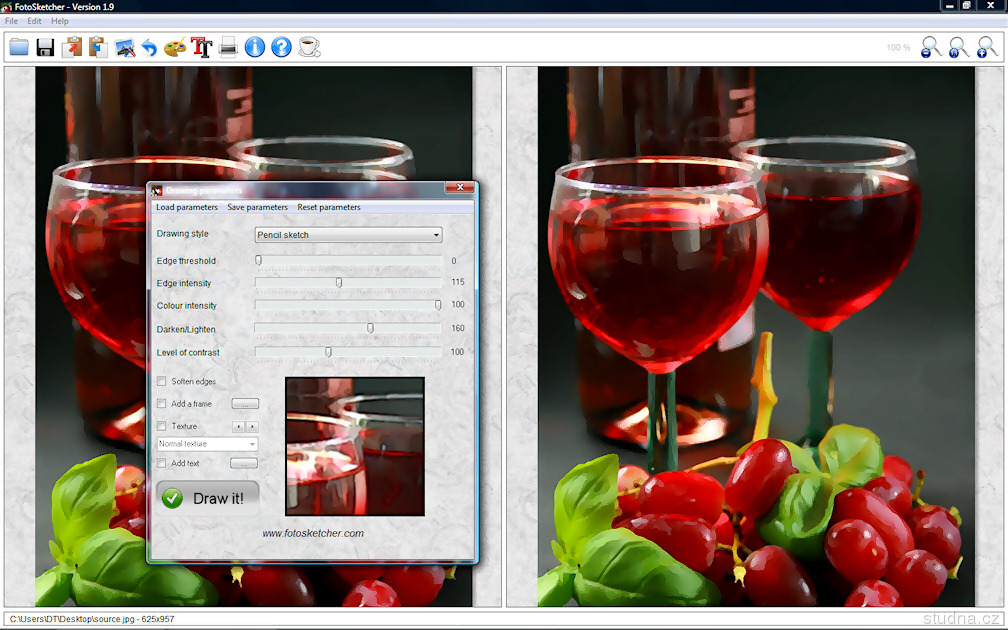Toggle the Texture checkbox
The image size is (1008, 630).
point(162,426)
